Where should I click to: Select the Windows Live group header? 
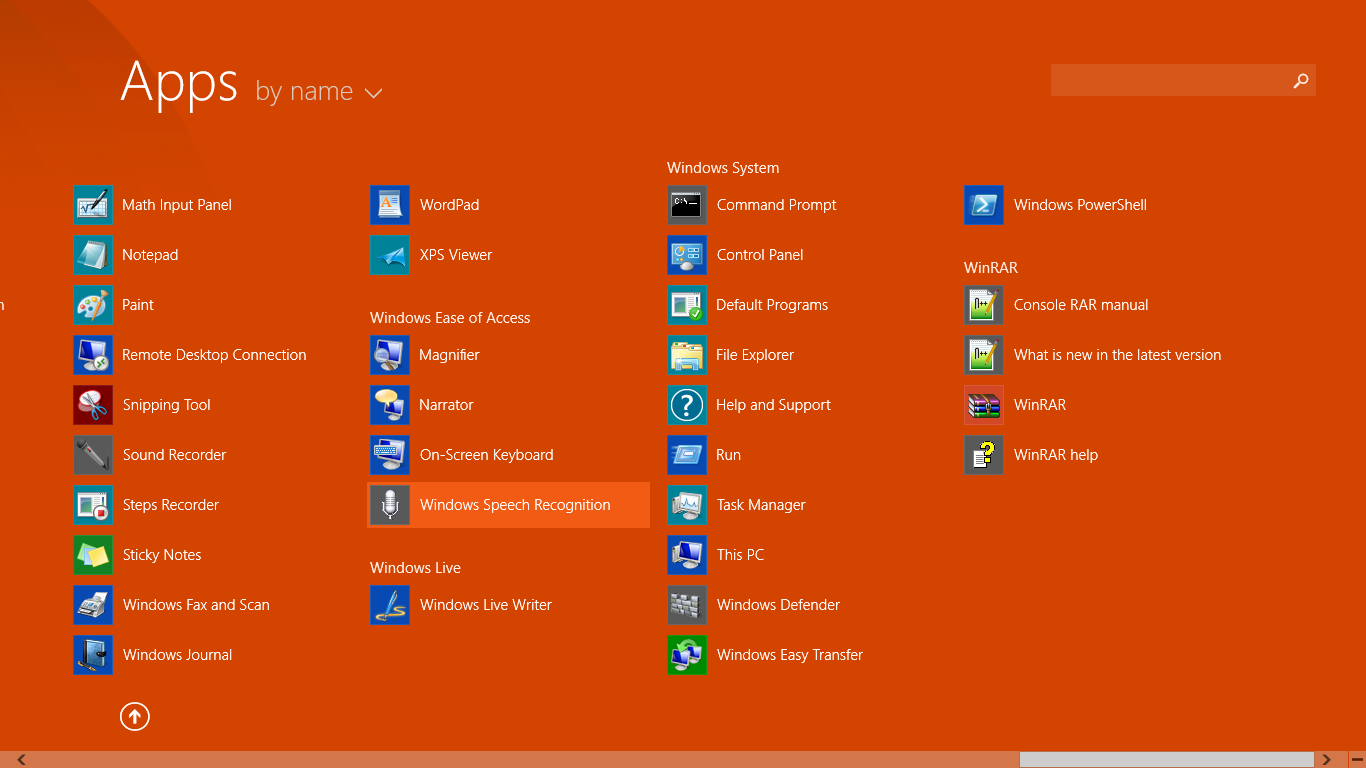415,568
